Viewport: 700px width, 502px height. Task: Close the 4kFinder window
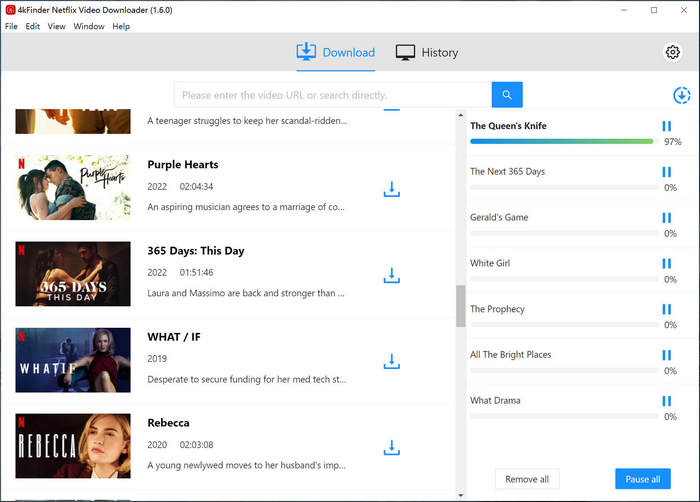[683, 10]
